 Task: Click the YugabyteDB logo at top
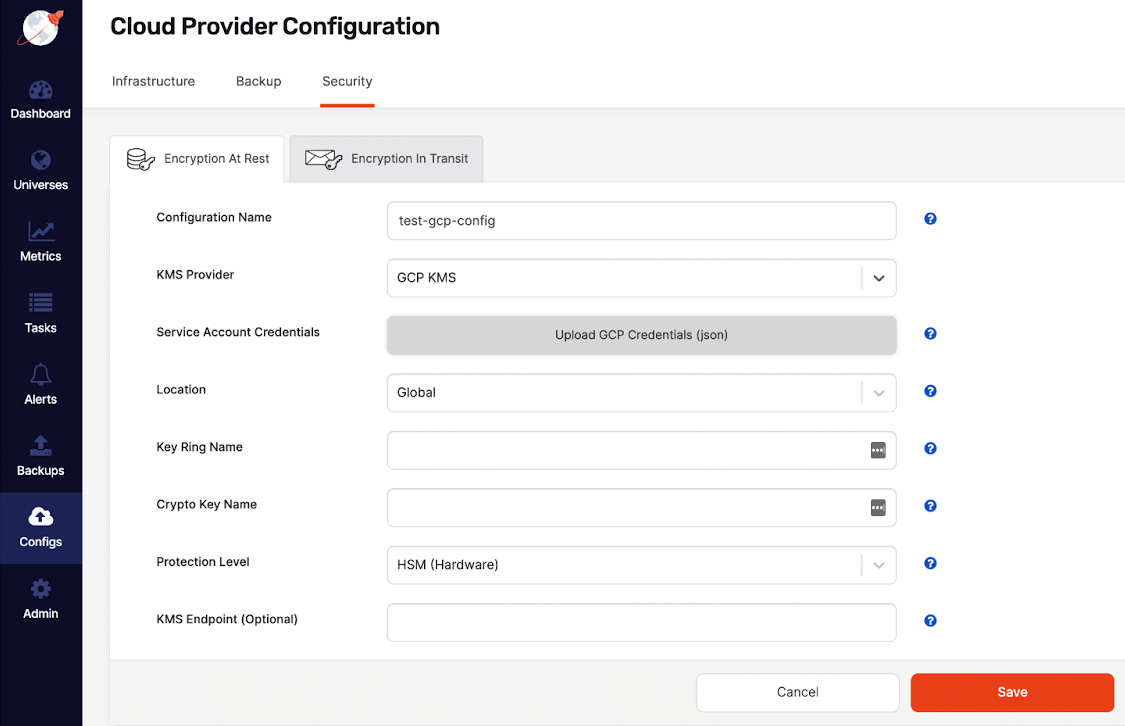pos(41,27)
